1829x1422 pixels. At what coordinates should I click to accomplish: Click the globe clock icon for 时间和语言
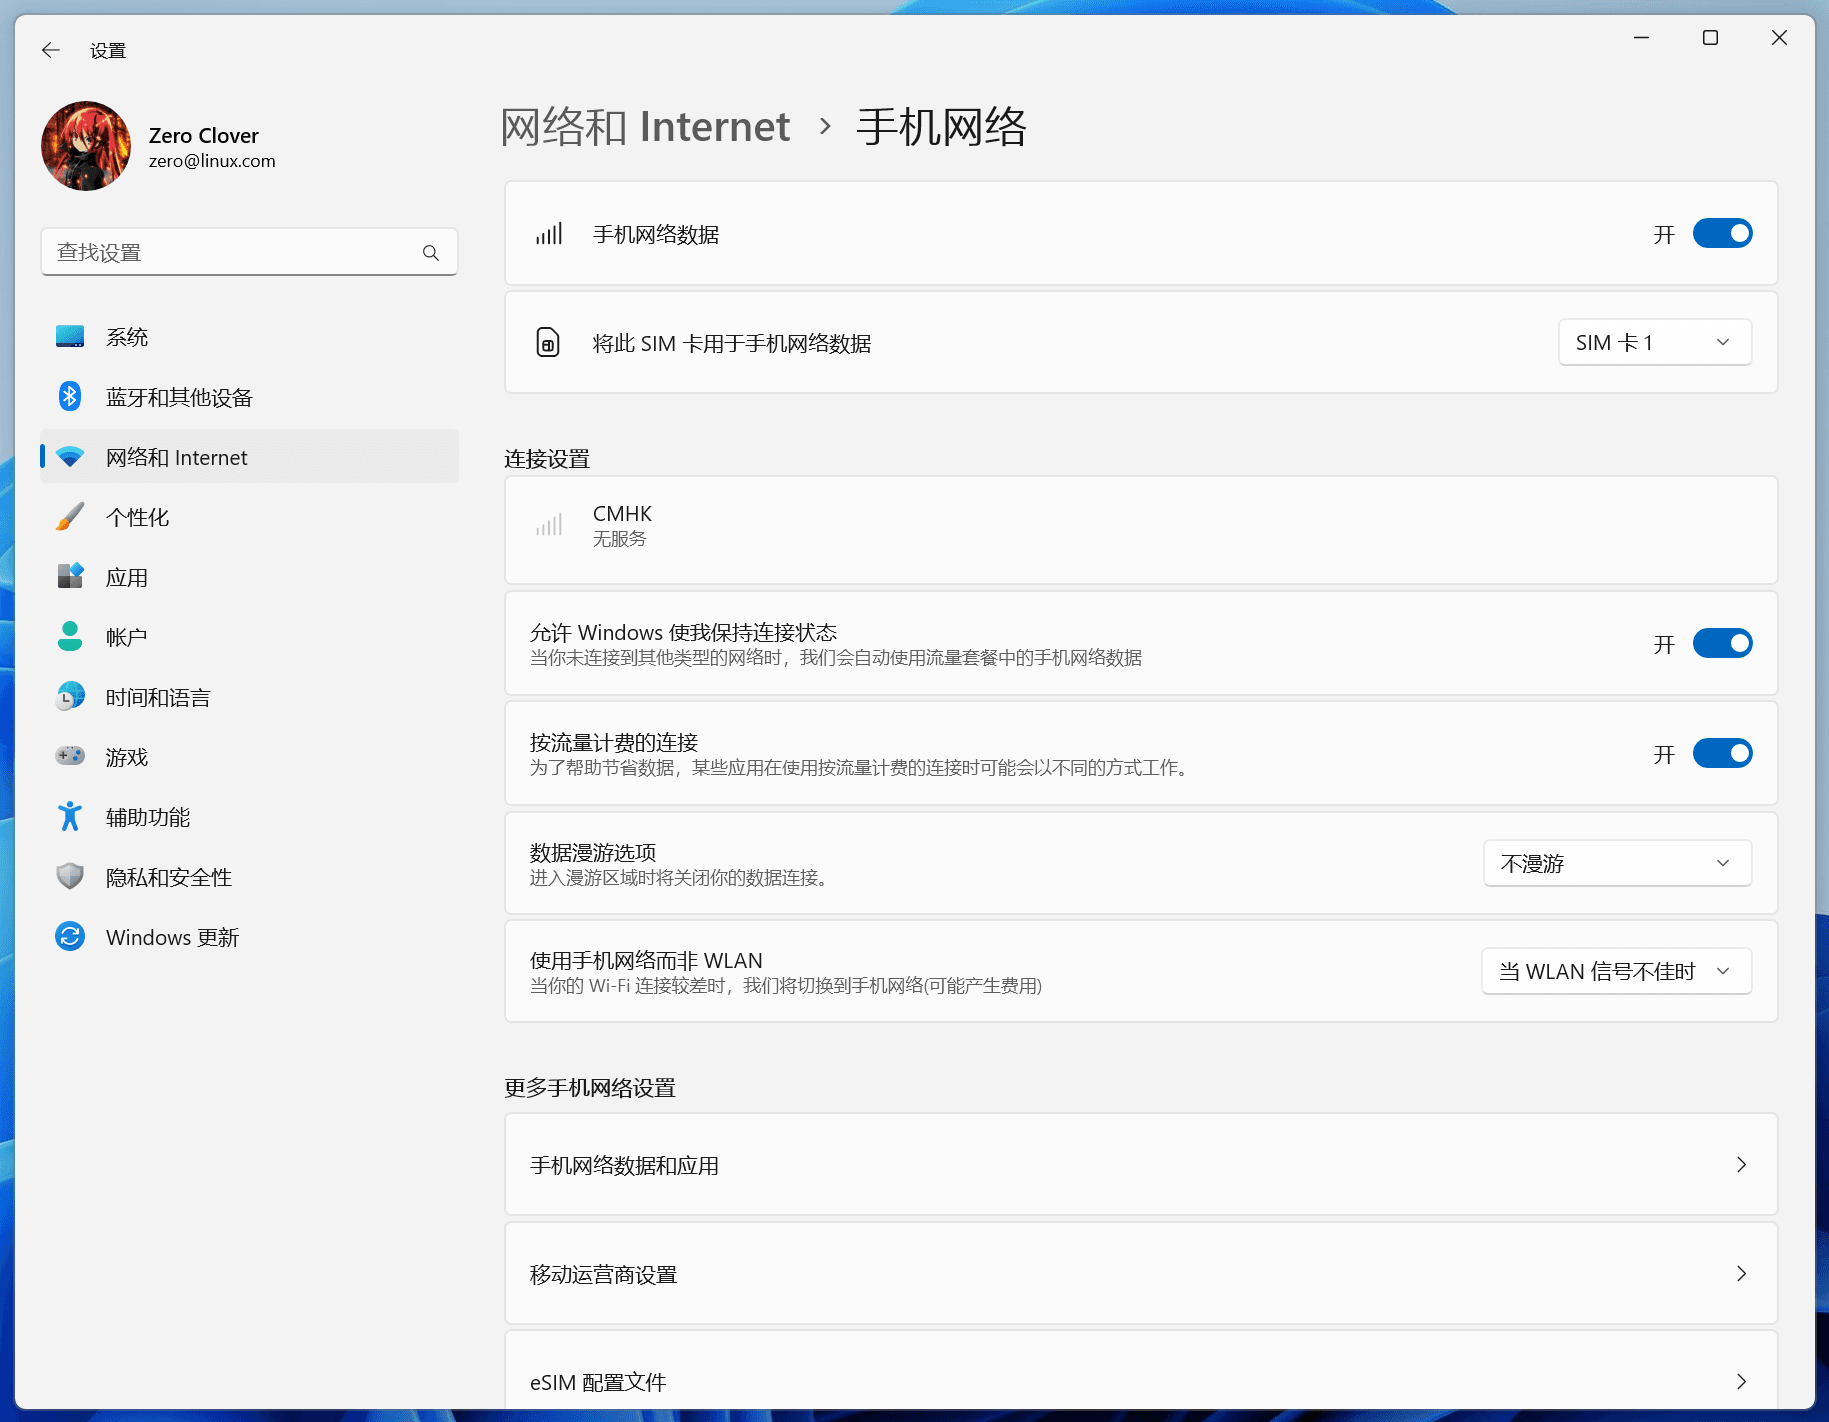(70, 697)
